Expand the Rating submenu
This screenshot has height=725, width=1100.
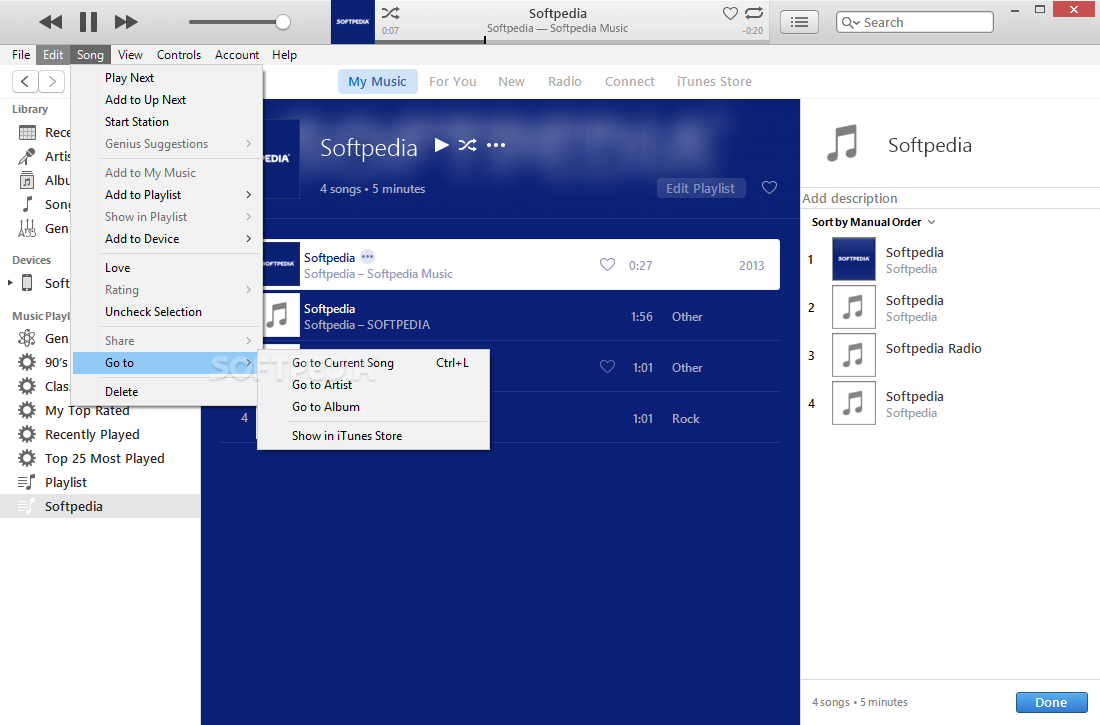pos(167,290)
